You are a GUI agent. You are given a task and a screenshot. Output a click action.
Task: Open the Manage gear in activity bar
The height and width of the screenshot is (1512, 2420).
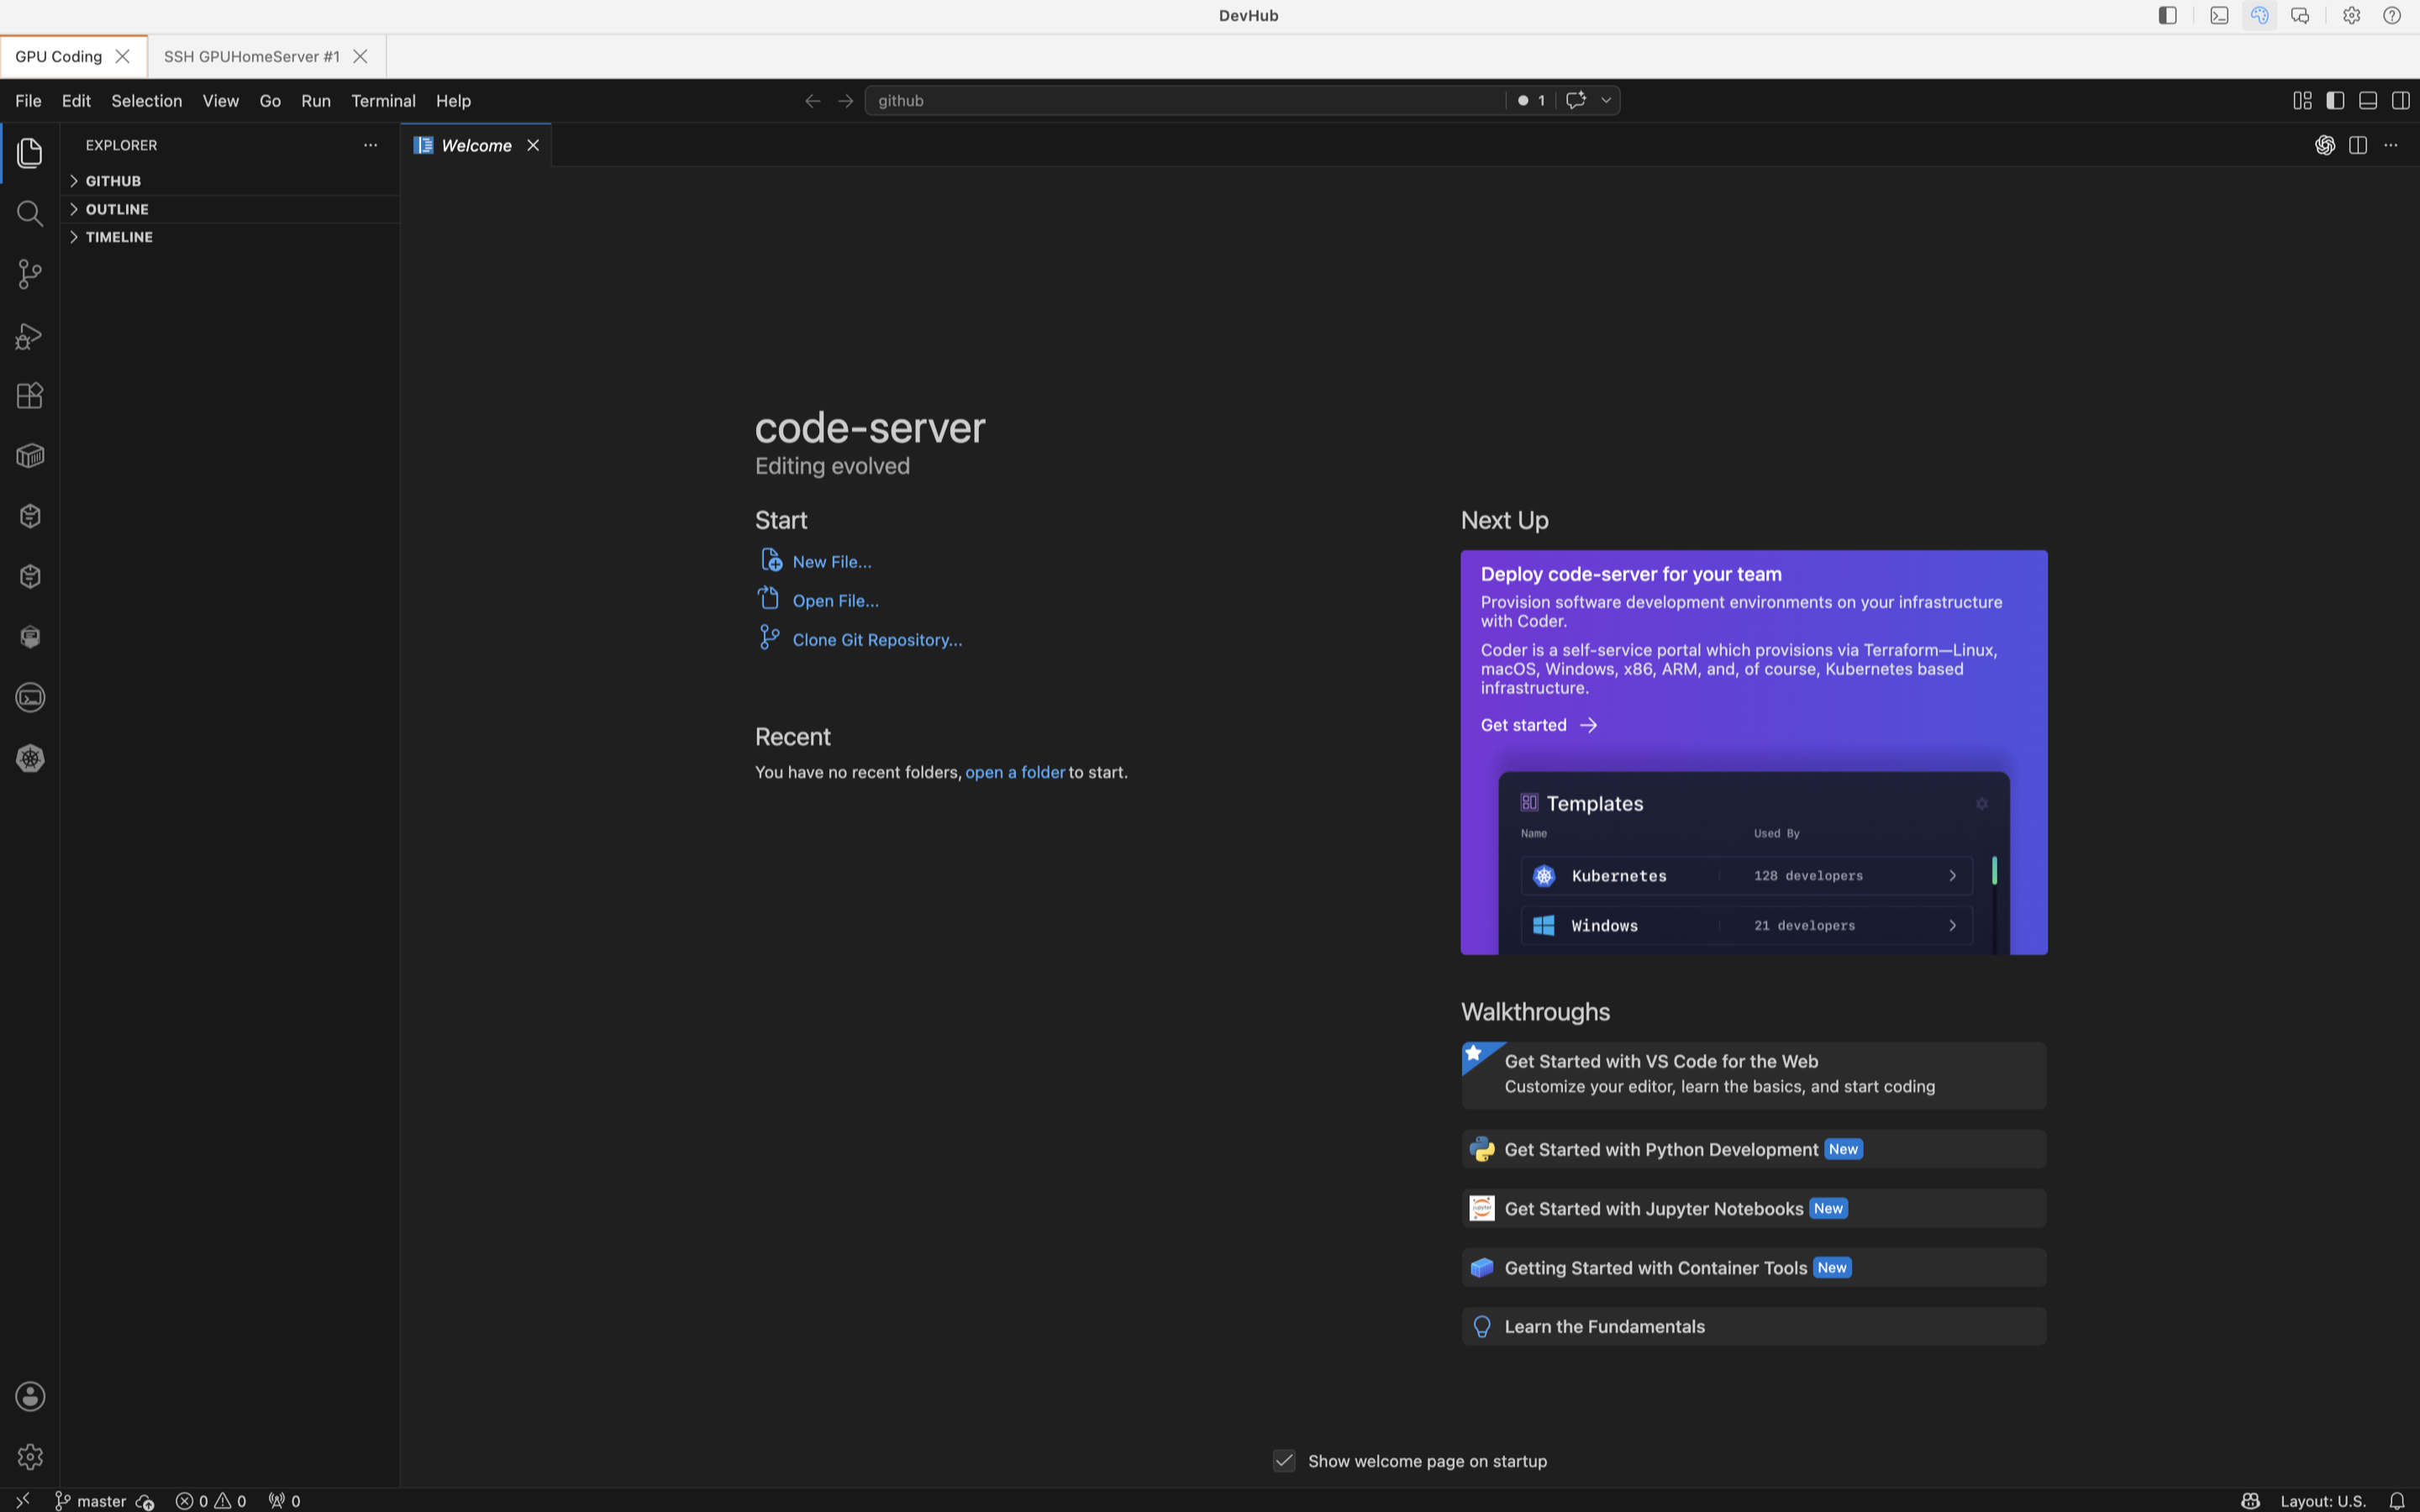(x=30, y=1456)
